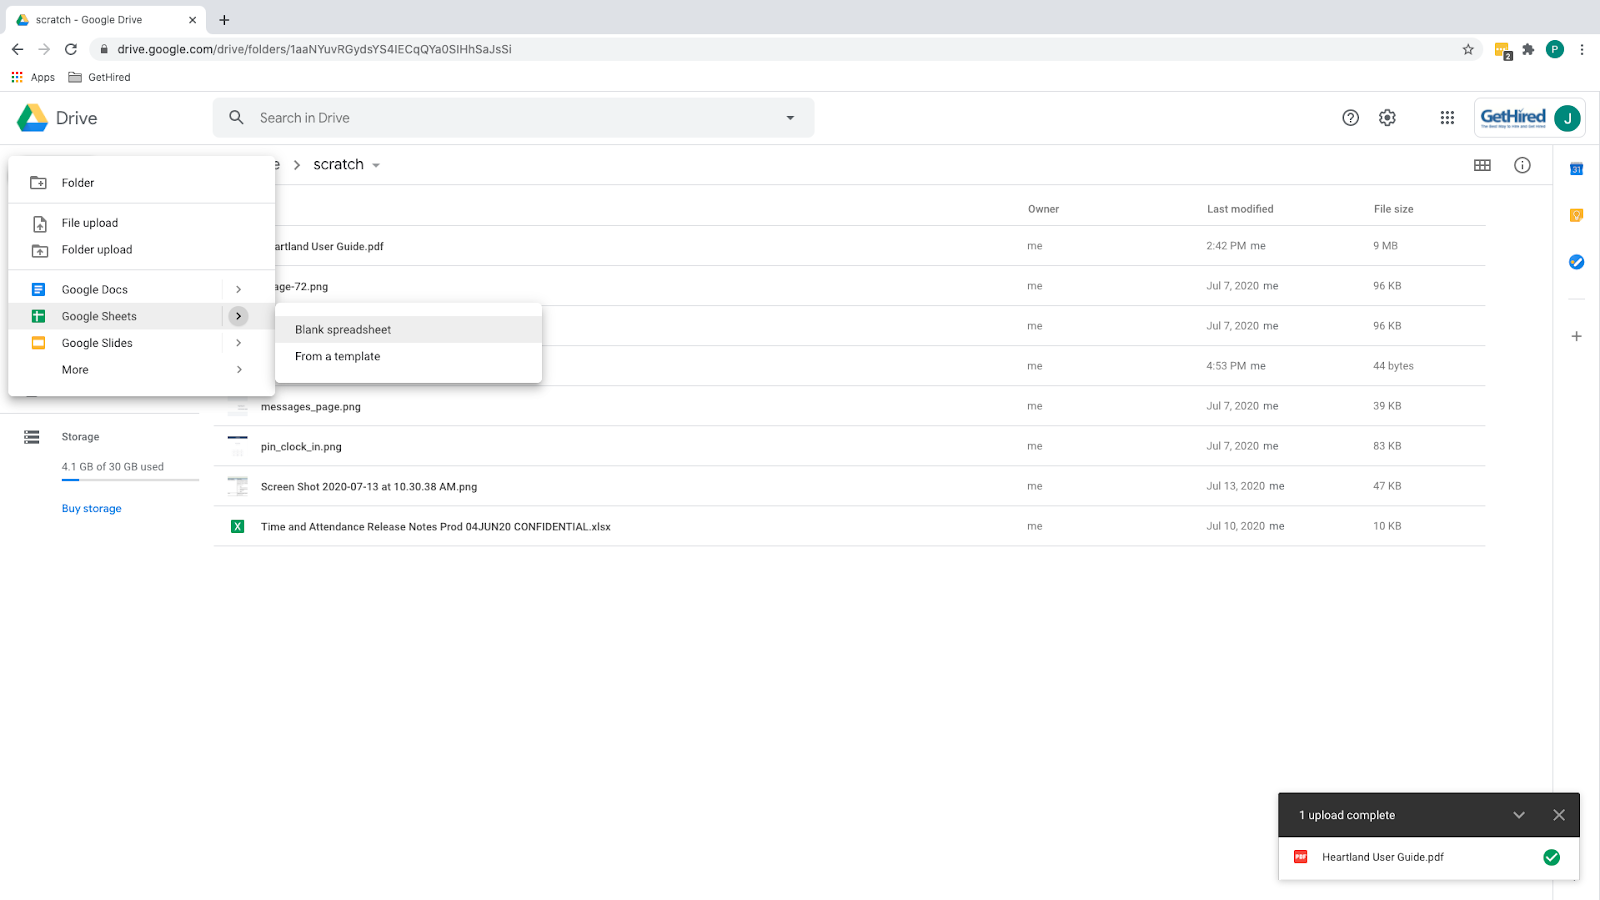Show folder details info panel
The height and width of the screenshot is (900, 1600).
[1522, 165]
